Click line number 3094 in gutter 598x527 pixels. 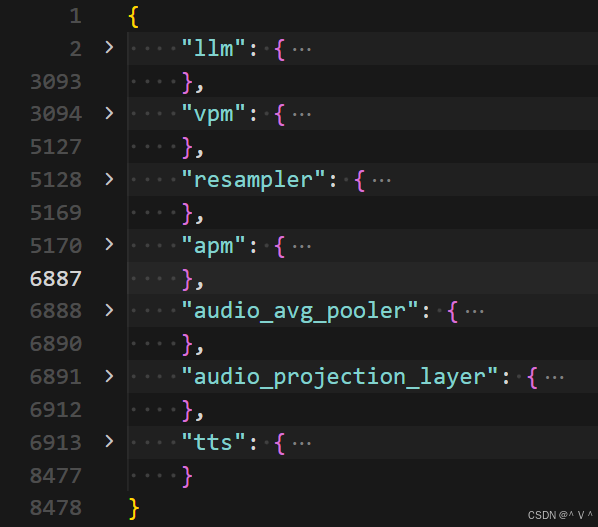(56, 114)
